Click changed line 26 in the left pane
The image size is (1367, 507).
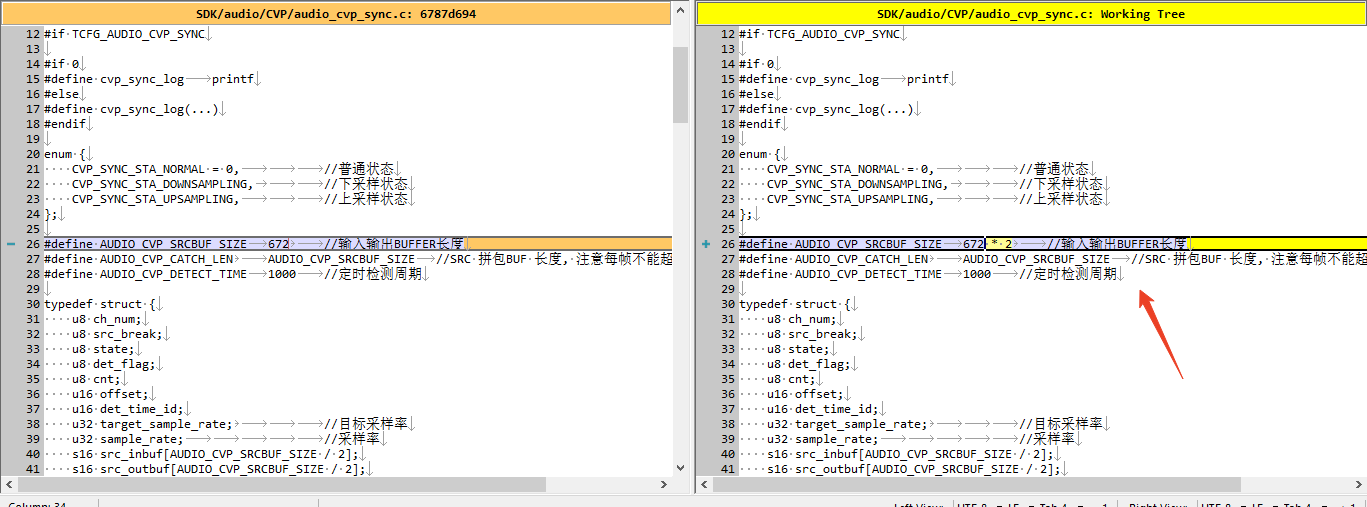(x=357, y=244)
